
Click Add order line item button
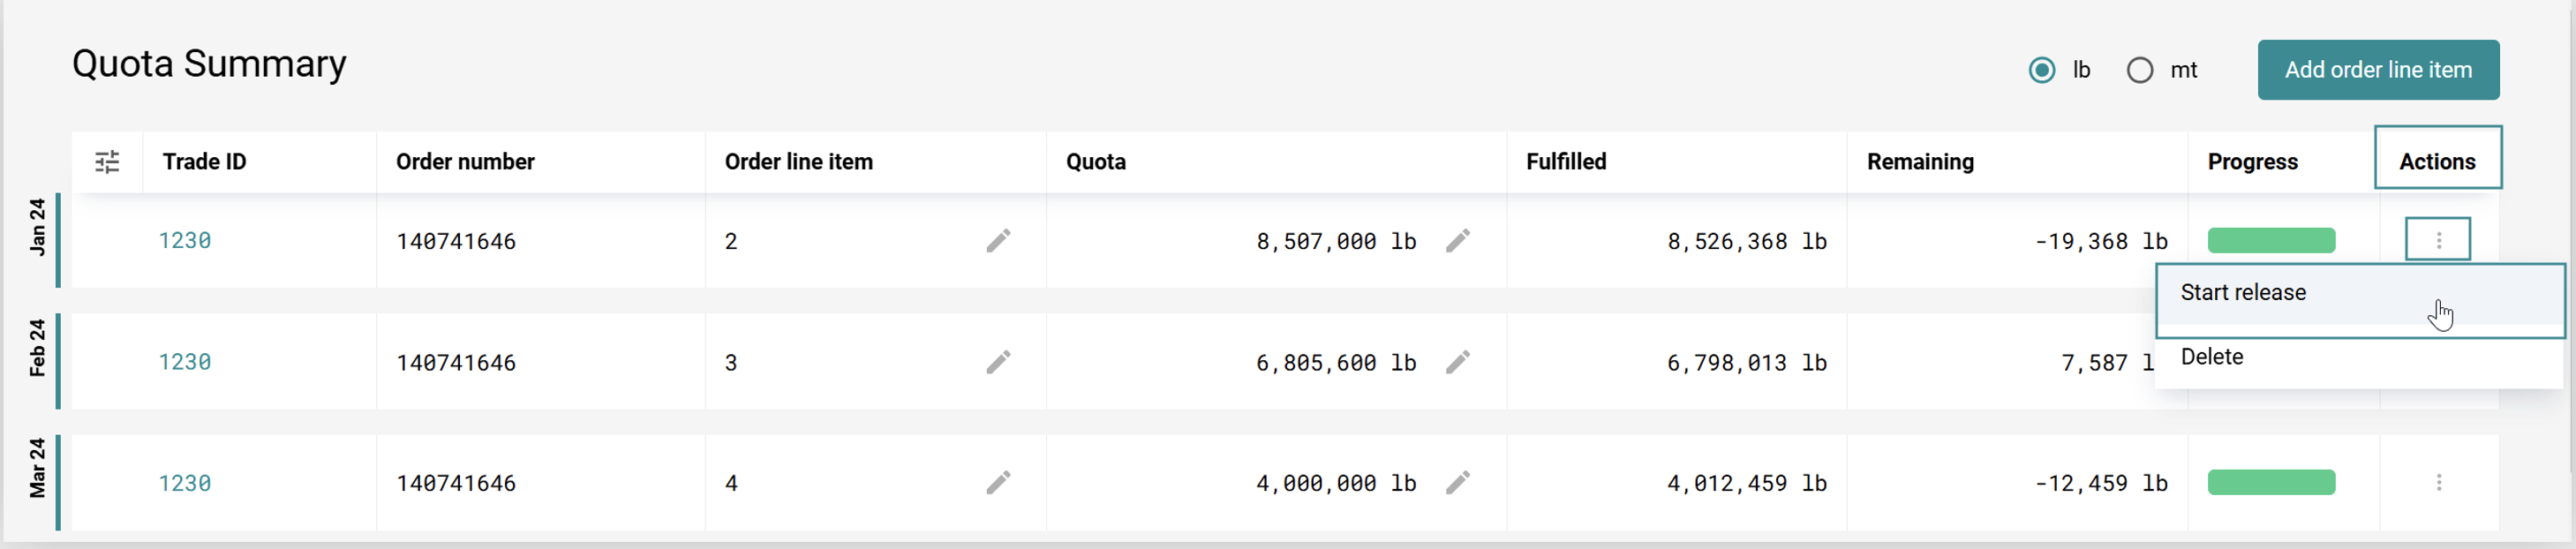pos(2377,70)
